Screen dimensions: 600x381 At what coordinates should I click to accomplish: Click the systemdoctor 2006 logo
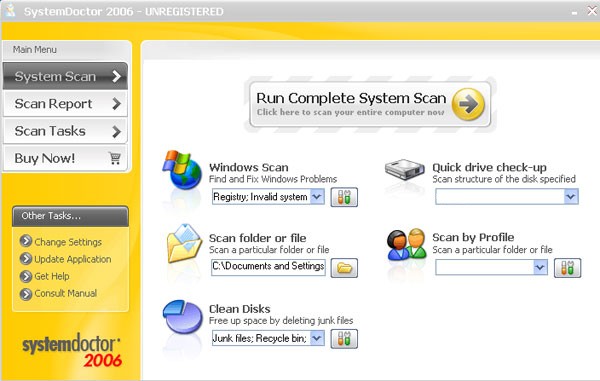pos(72,350)
